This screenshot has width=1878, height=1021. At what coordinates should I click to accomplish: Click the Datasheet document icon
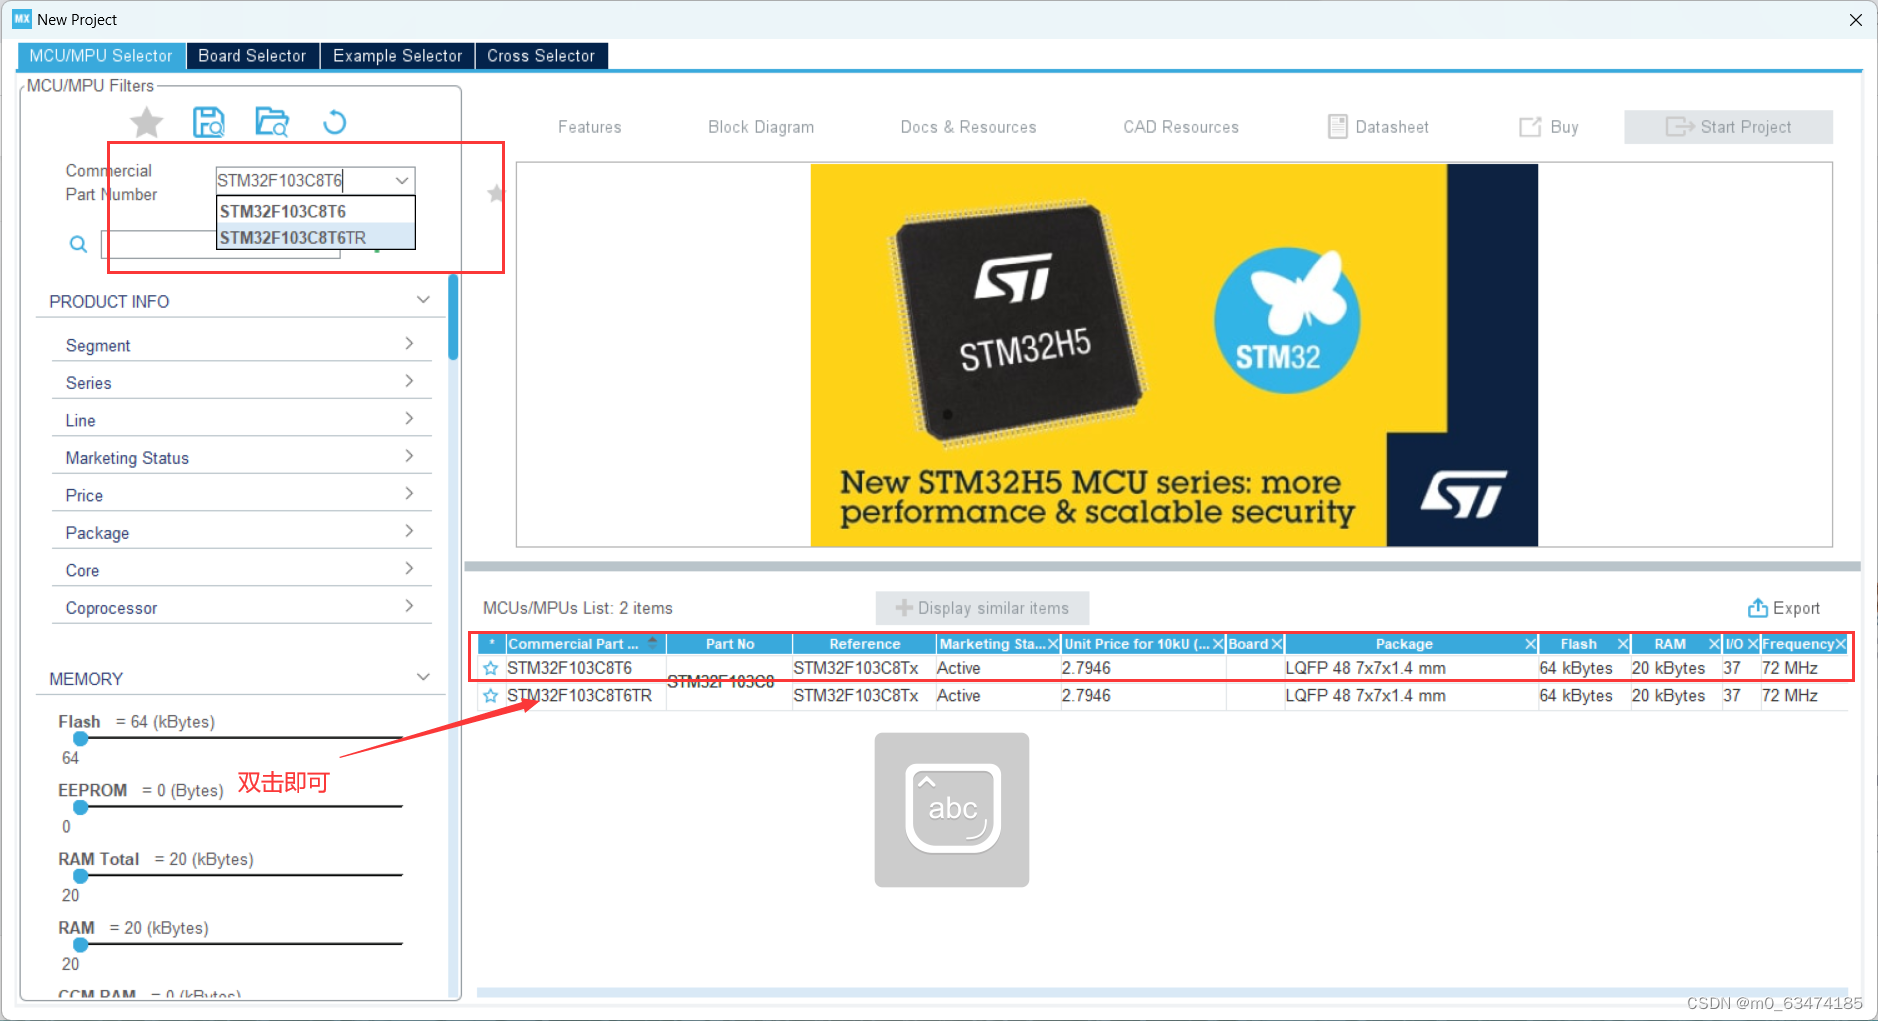click(1337, 127)
